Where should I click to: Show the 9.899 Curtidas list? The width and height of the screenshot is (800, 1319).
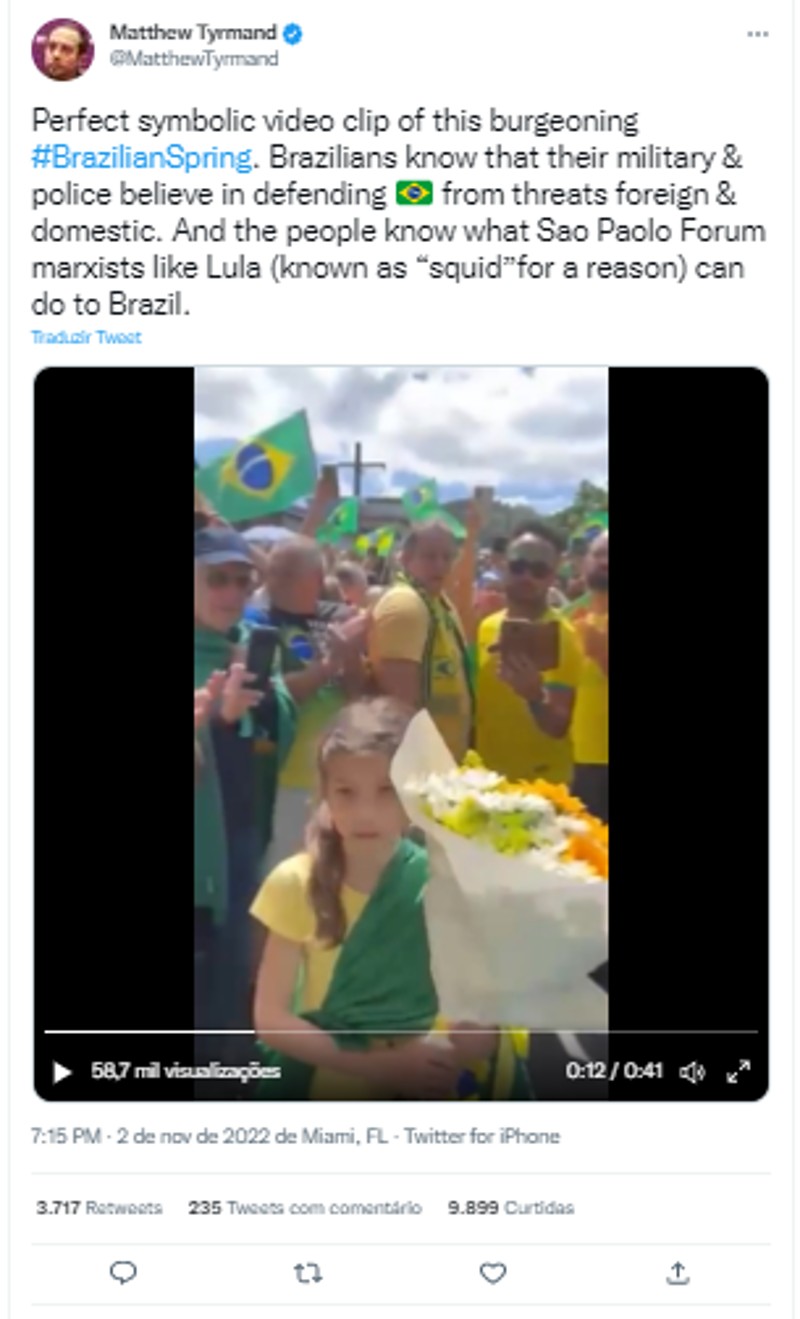pyautogui.click(x=511, y=1208)
